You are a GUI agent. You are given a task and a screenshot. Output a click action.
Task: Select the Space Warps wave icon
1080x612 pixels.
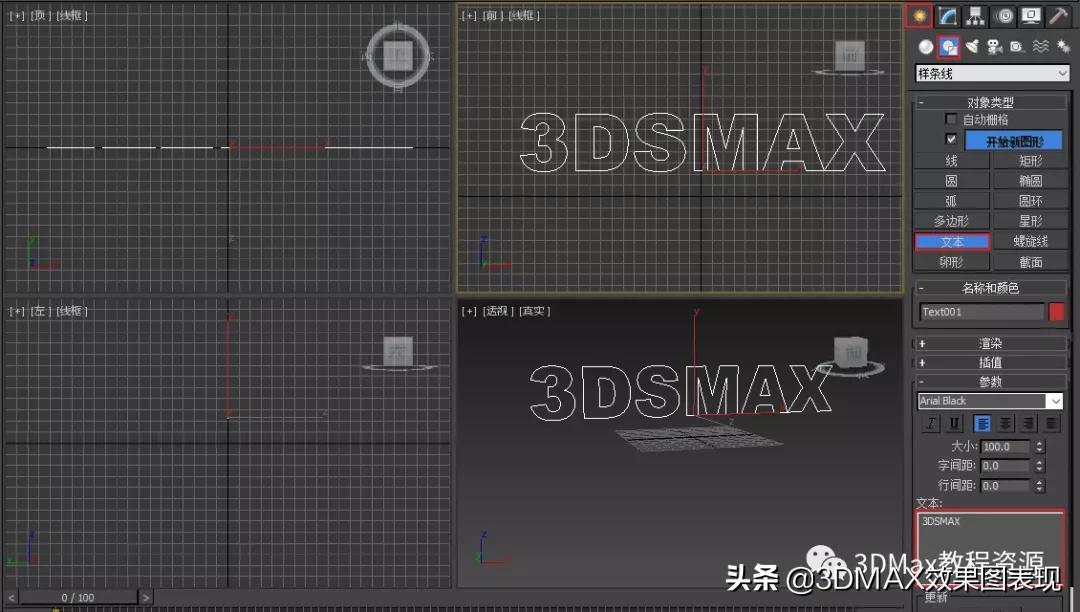(x=1041, y=46)
